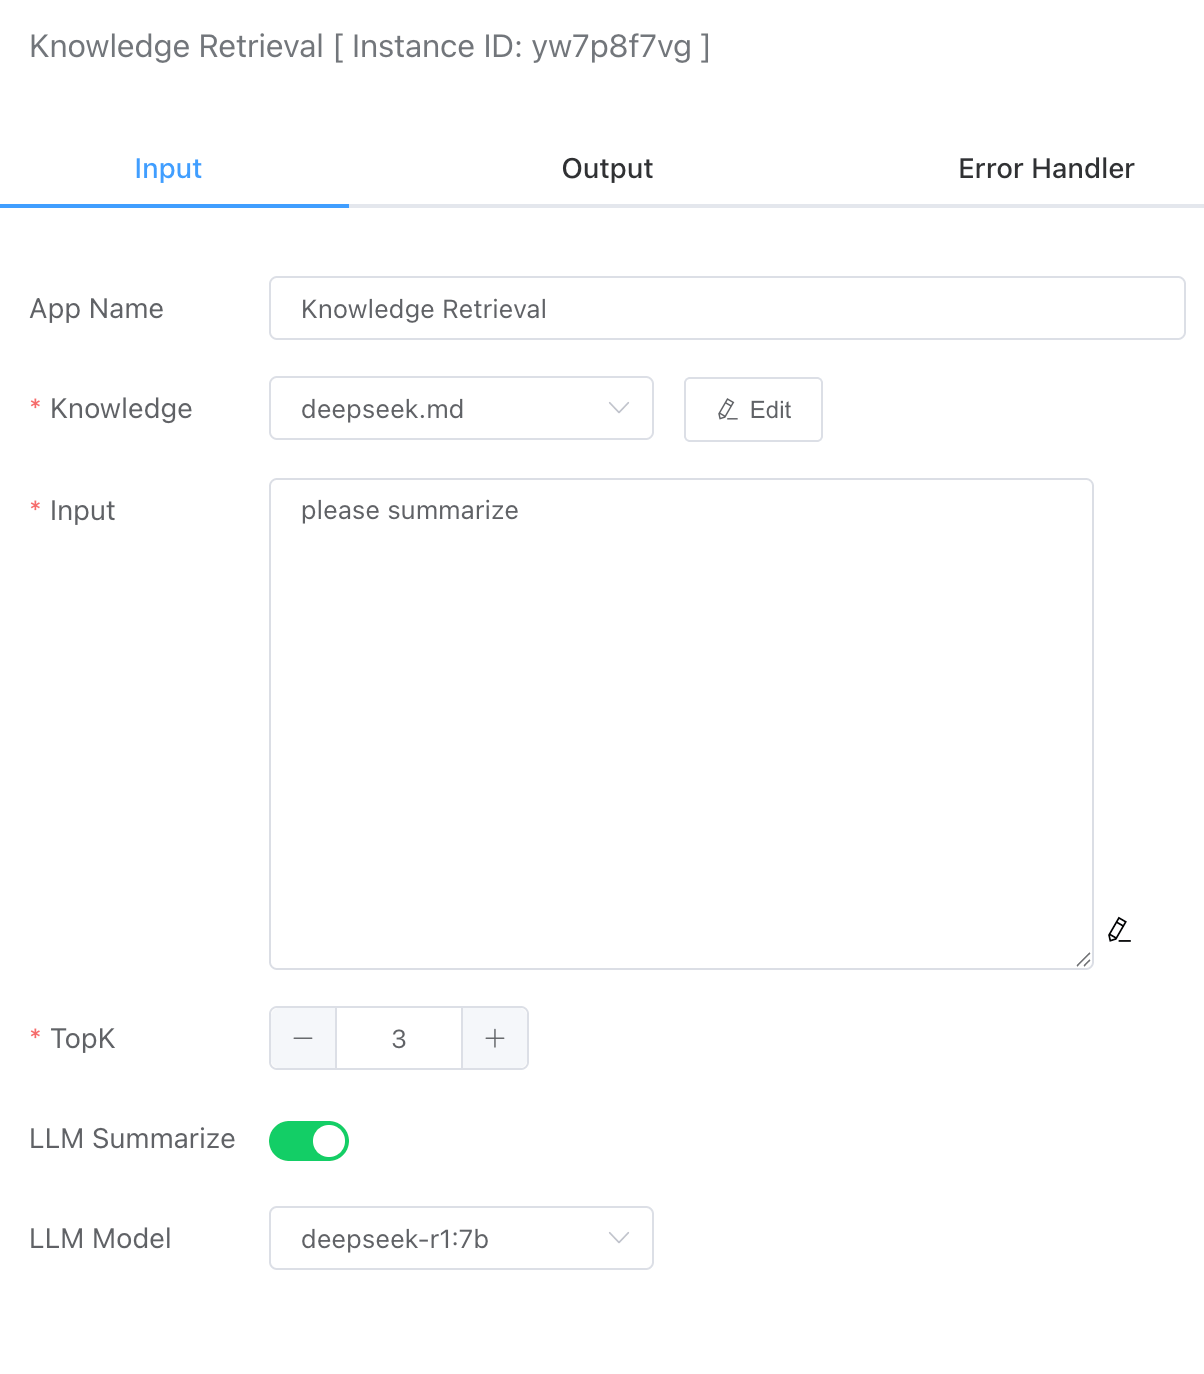Switch to the Output tab

coord(607,168)
